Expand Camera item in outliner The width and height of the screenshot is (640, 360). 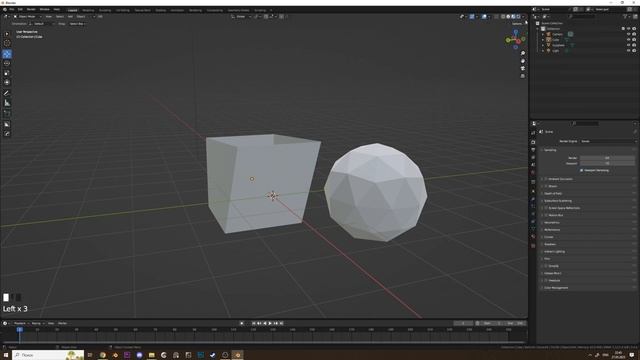coord(543,34)
